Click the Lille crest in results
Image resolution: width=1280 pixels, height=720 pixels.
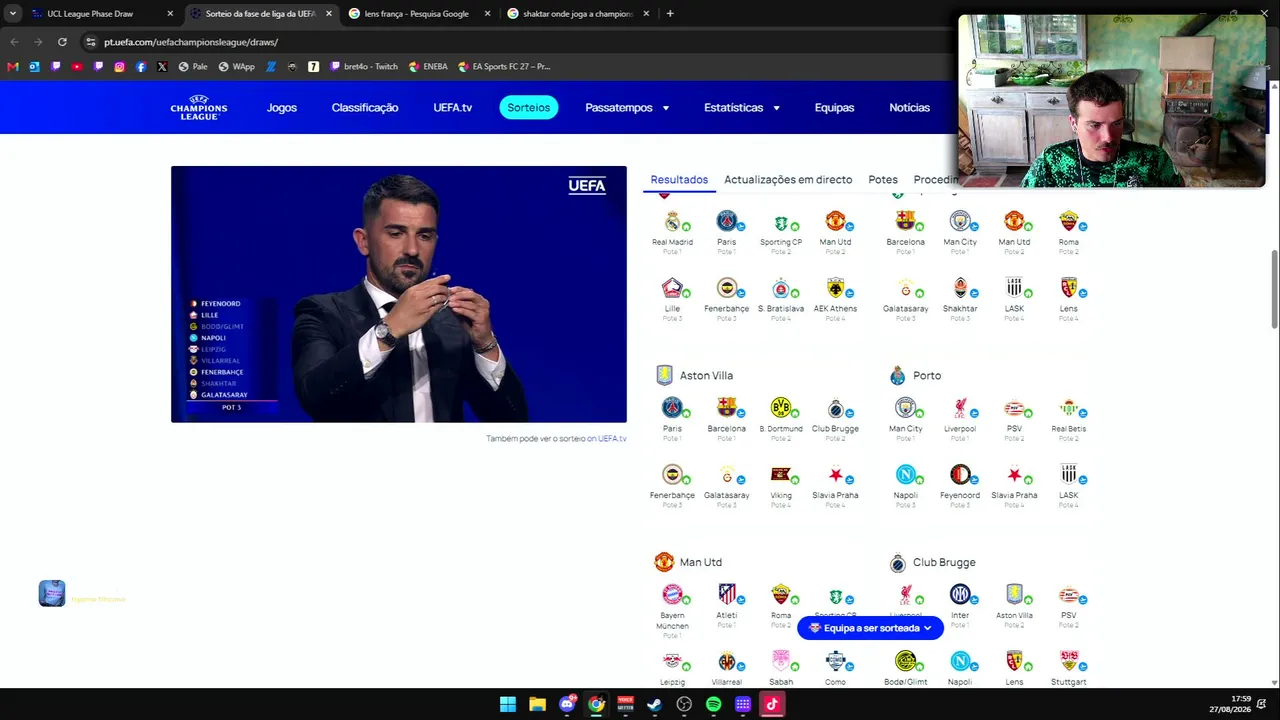tap(672, 288)
